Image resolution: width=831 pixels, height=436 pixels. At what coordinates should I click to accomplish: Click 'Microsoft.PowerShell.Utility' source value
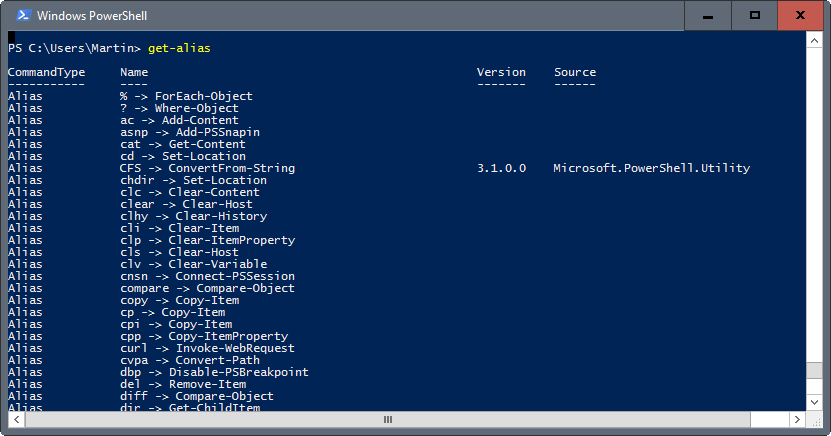click(652, 168)
